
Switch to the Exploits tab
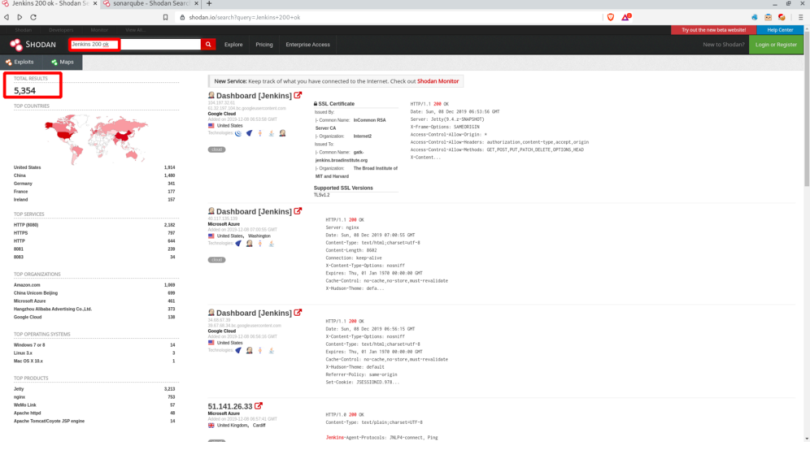24,62
